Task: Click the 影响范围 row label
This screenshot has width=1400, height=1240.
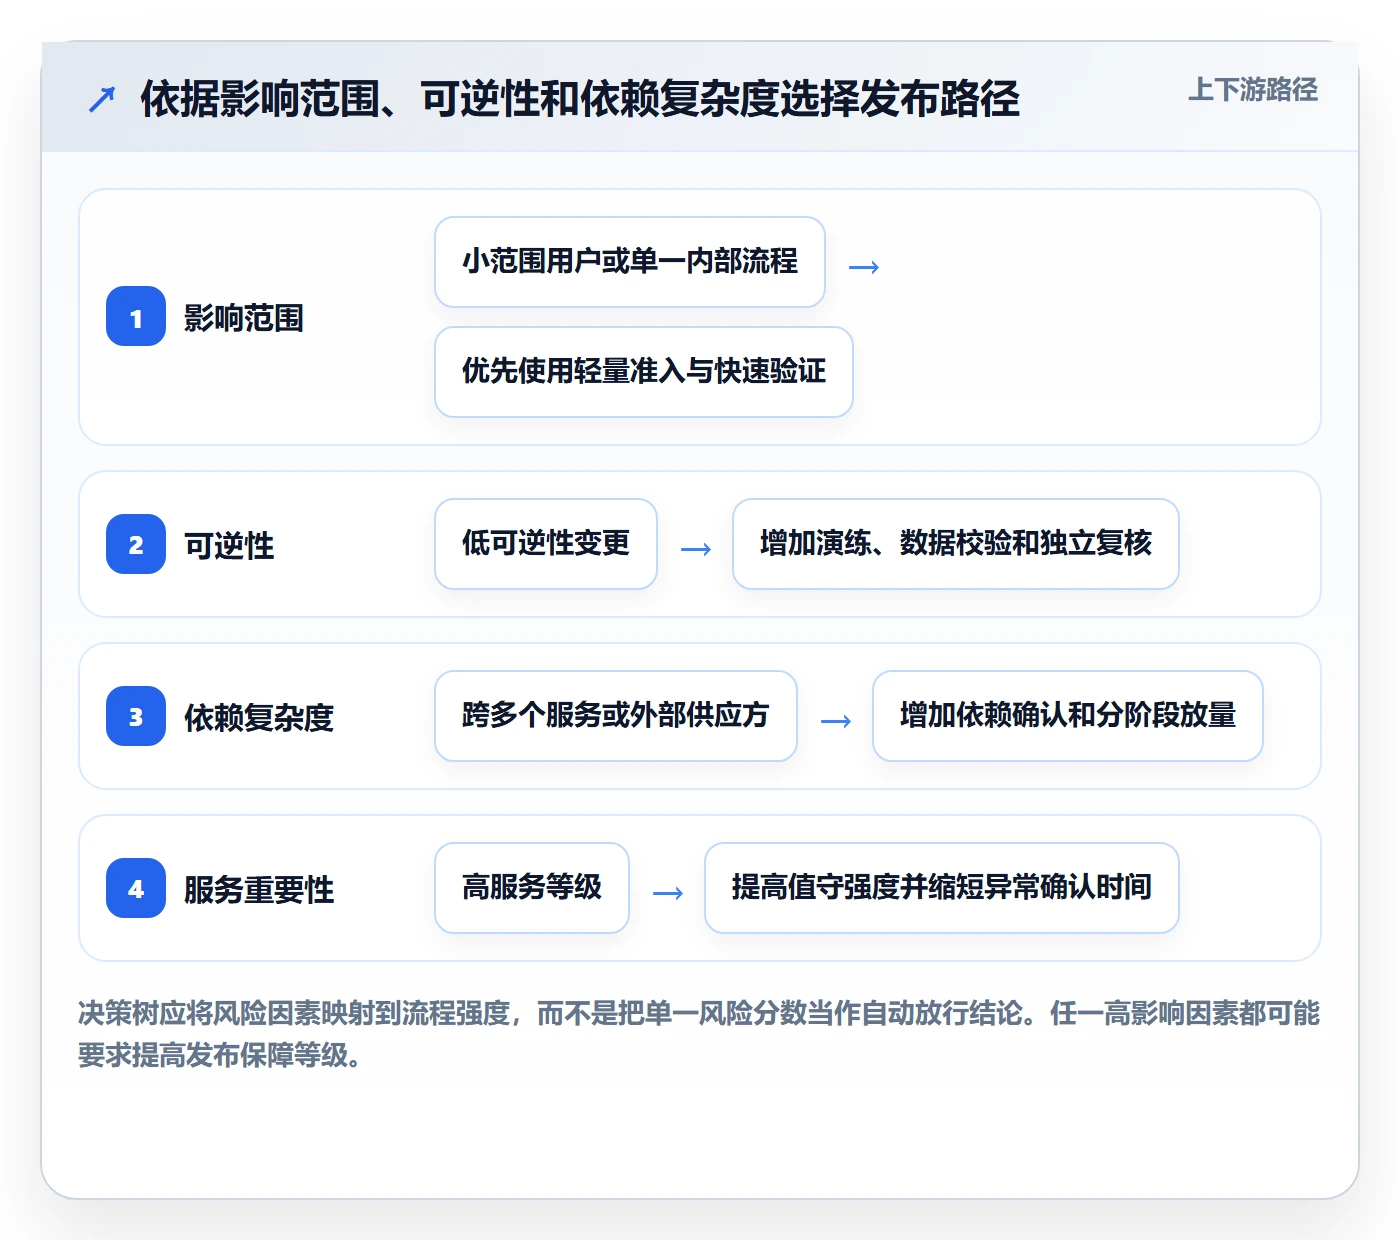Action: point(244,318)
